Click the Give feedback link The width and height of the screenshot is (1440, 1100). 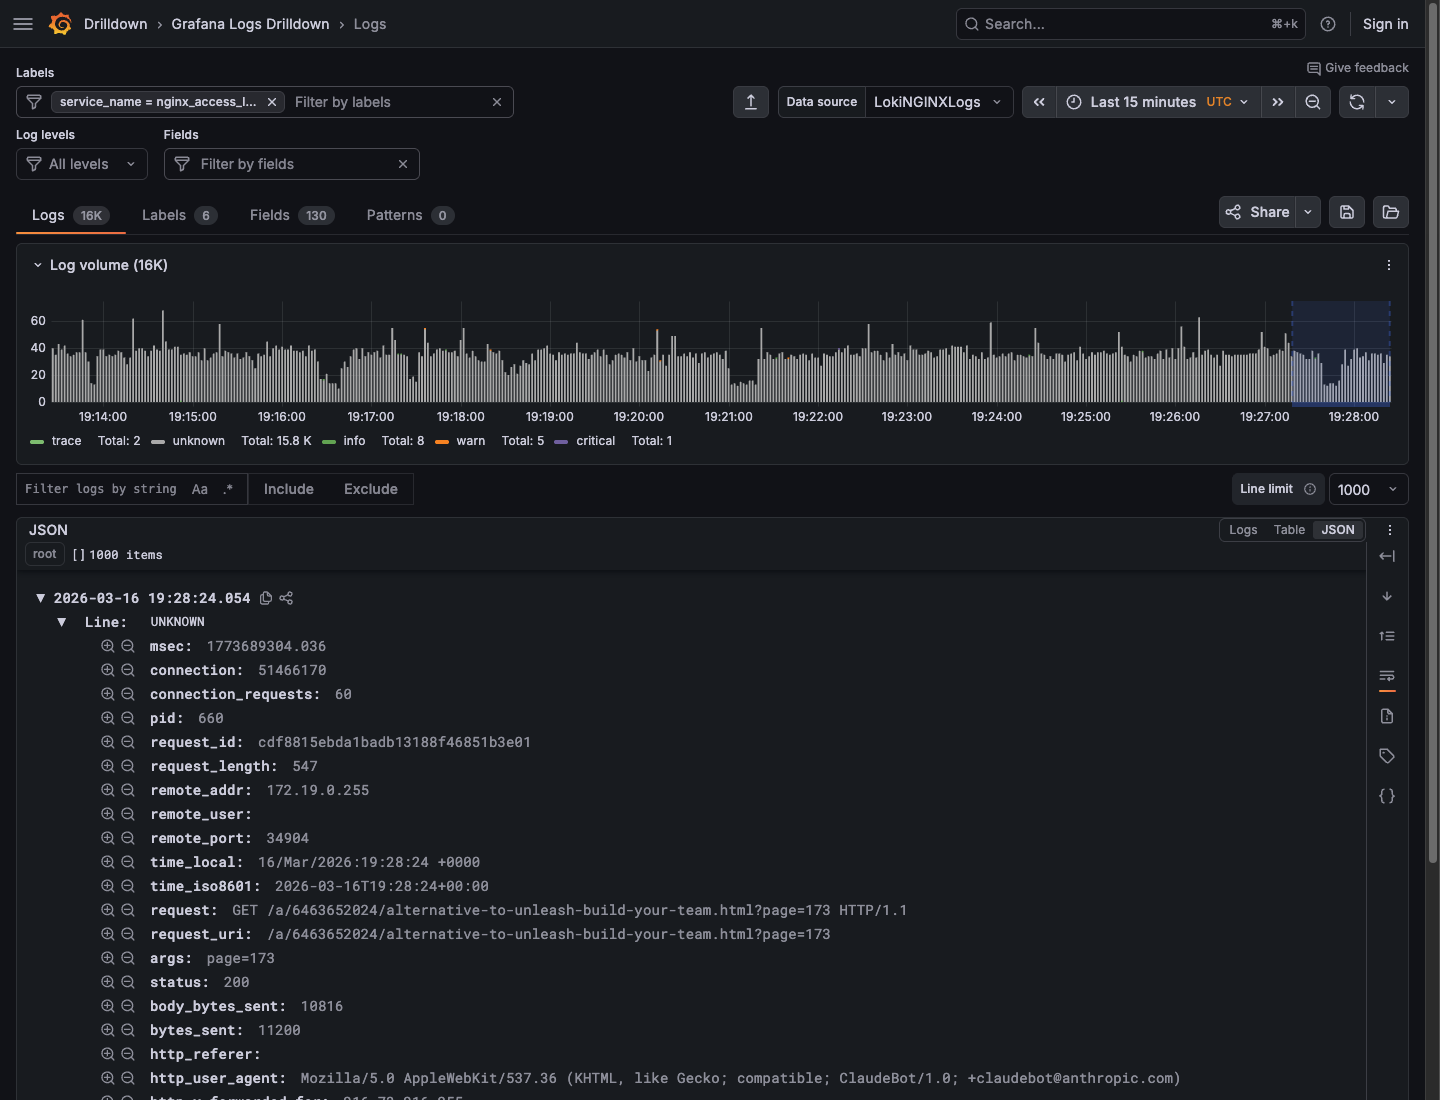pos(1357,67)
